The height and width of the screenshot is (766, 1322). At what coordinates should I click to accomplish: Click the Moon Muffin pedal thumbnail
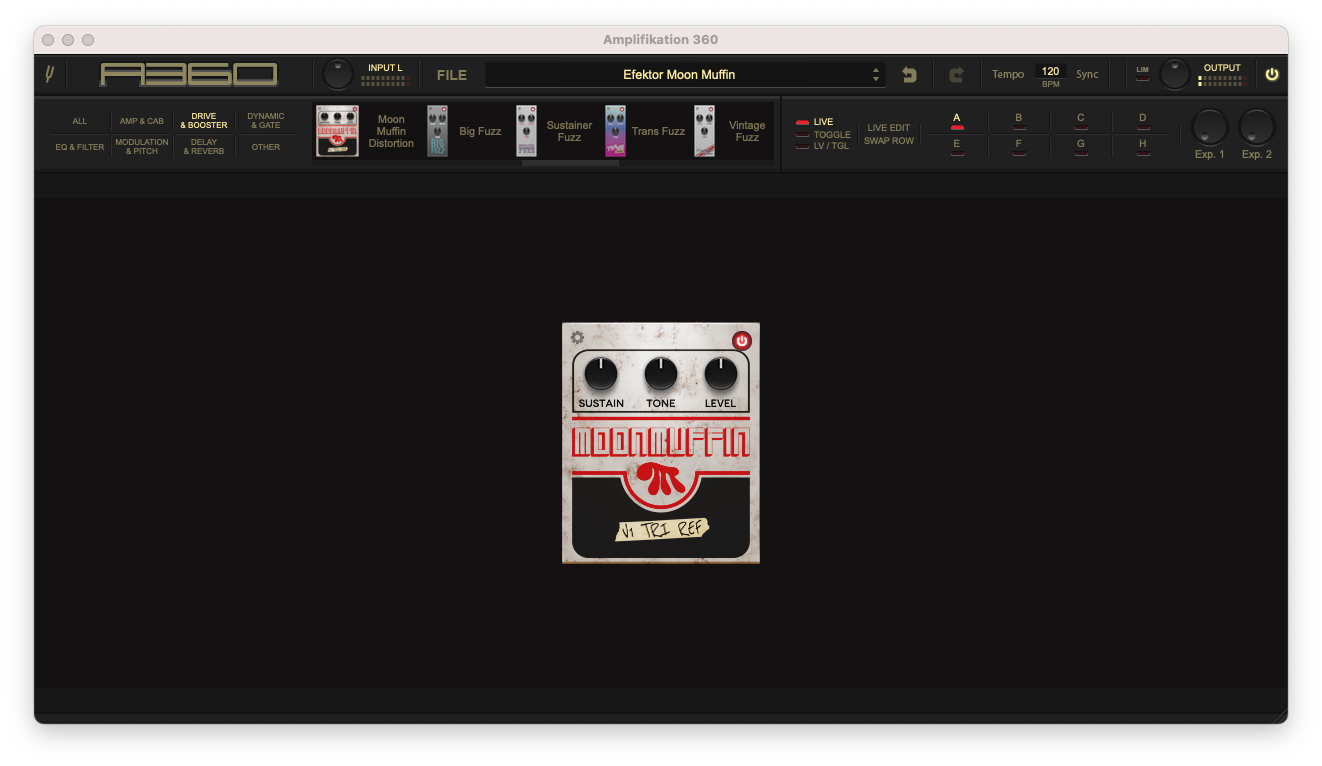click(x=338, y=131)
